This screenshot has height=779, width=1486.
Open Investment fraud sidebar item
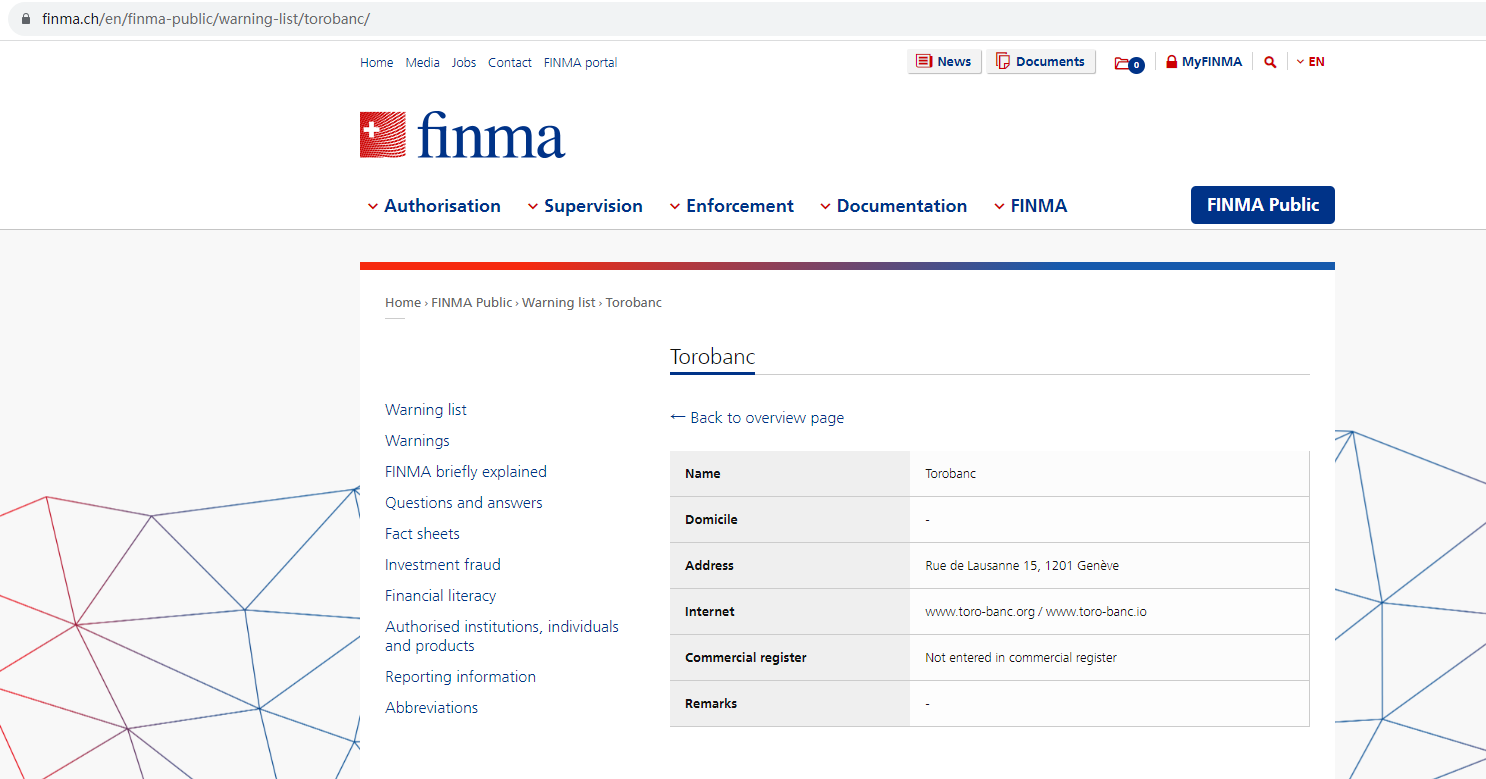tap(443, 565)
